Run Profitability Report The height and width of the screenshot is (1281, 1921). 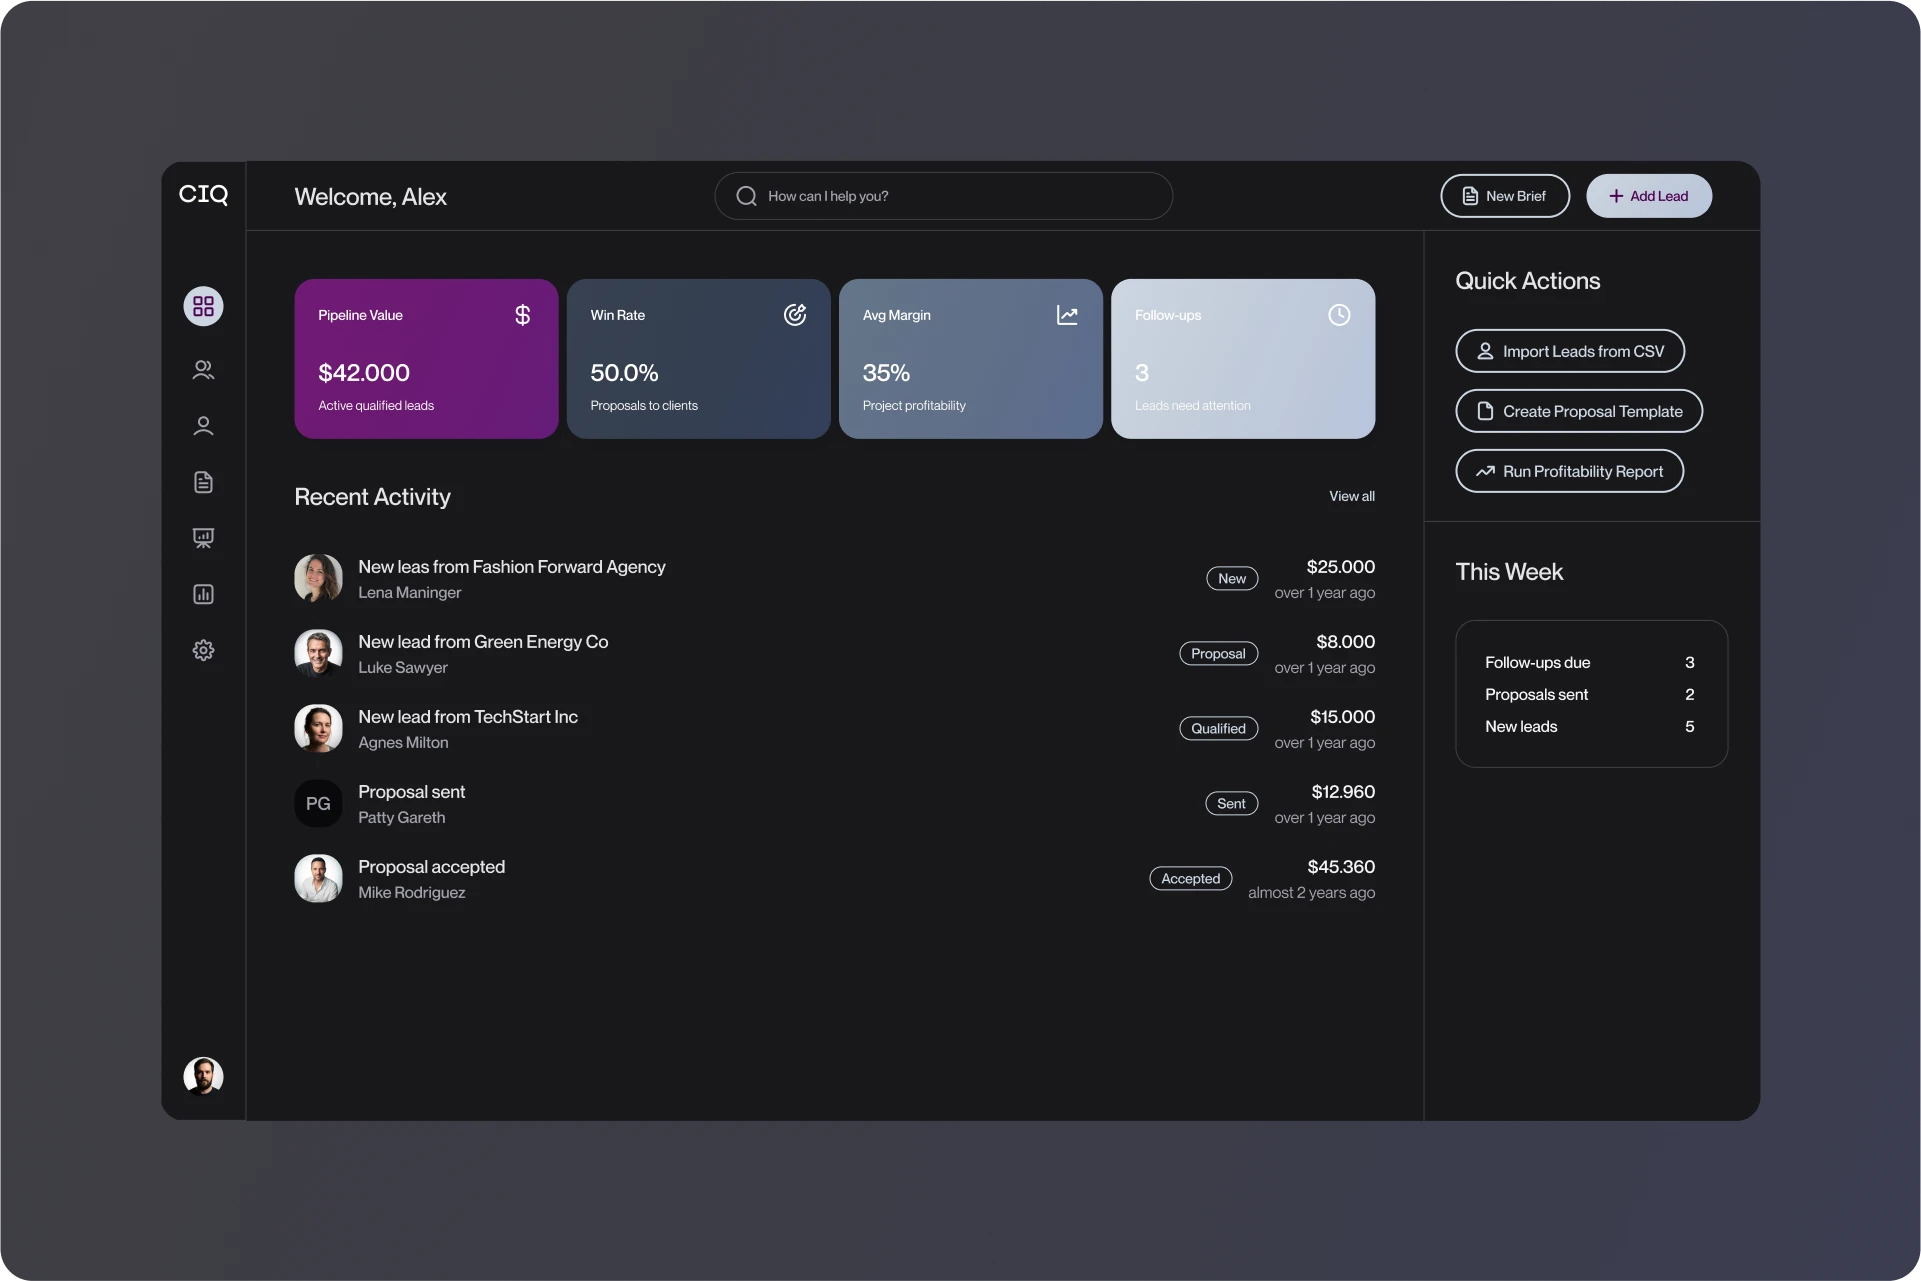(1569, 471)
